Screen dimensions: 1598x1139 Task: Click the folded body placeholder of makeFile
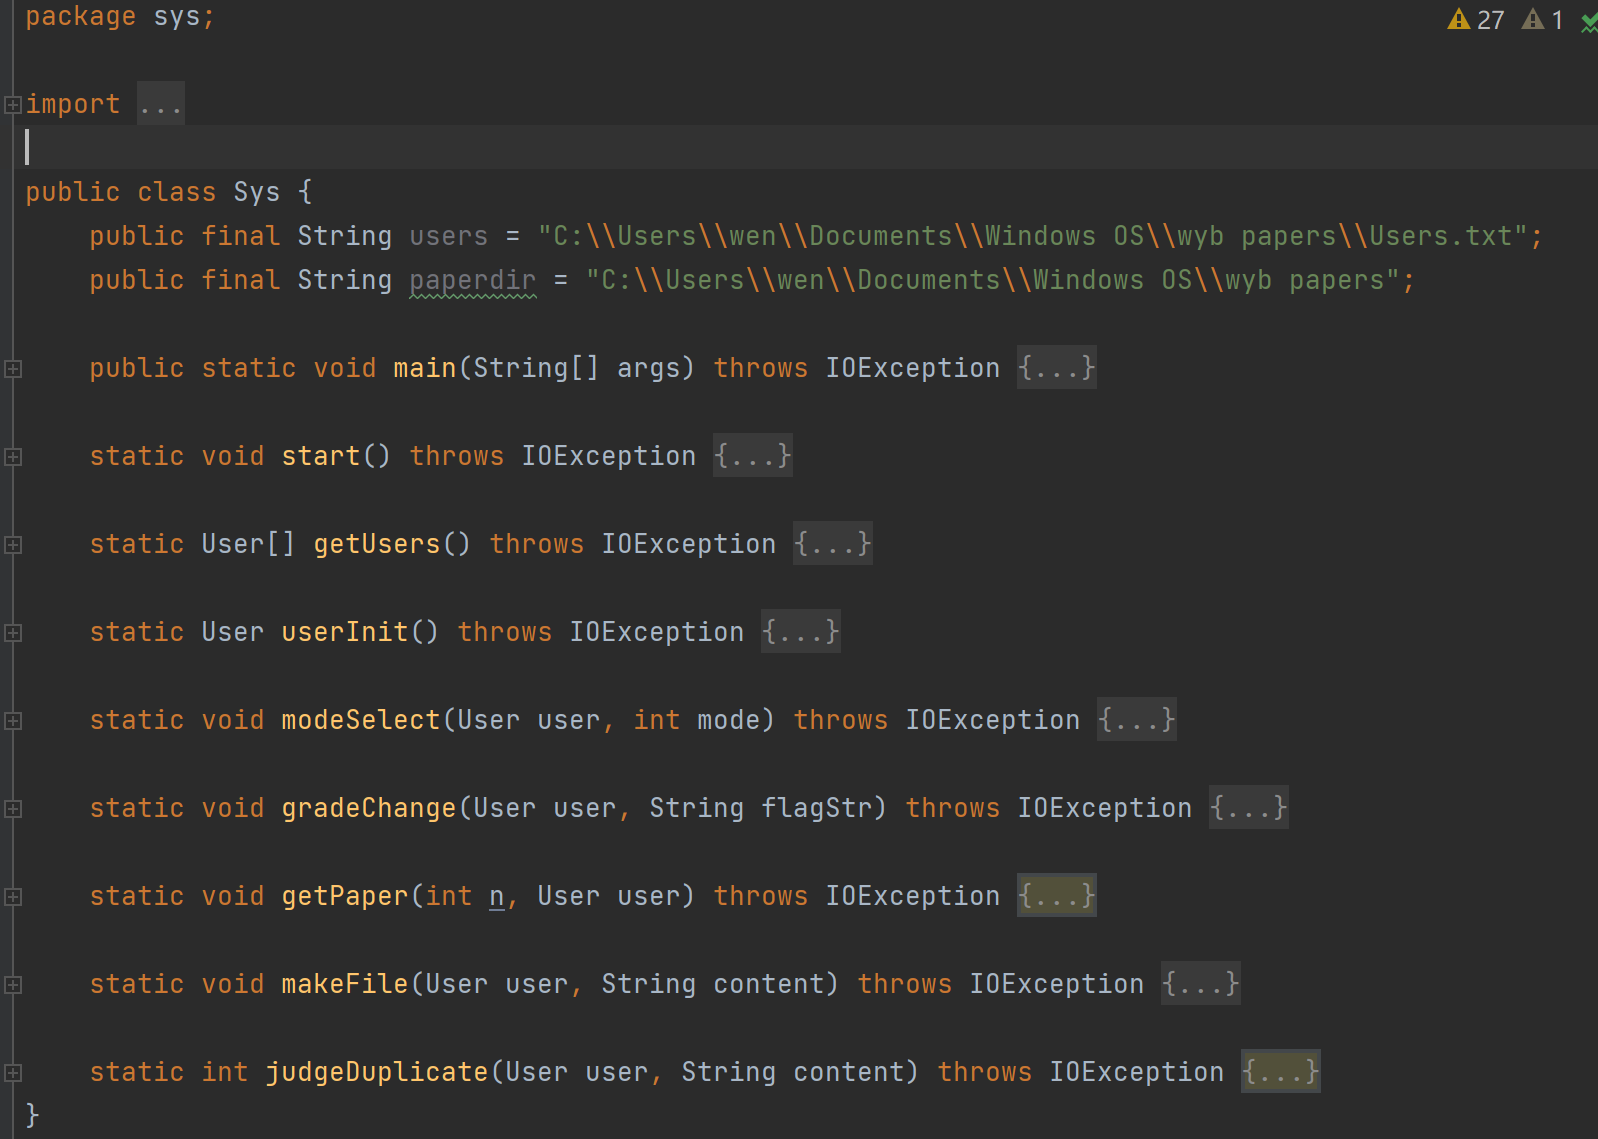click(1201, 984)
